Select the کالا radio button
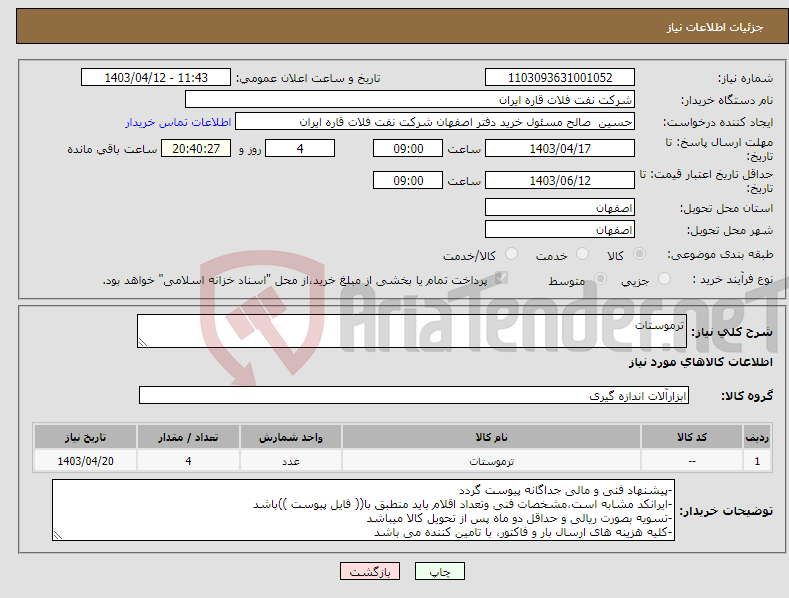This screenshot has width=789, height=598. [x=639, y=254]
